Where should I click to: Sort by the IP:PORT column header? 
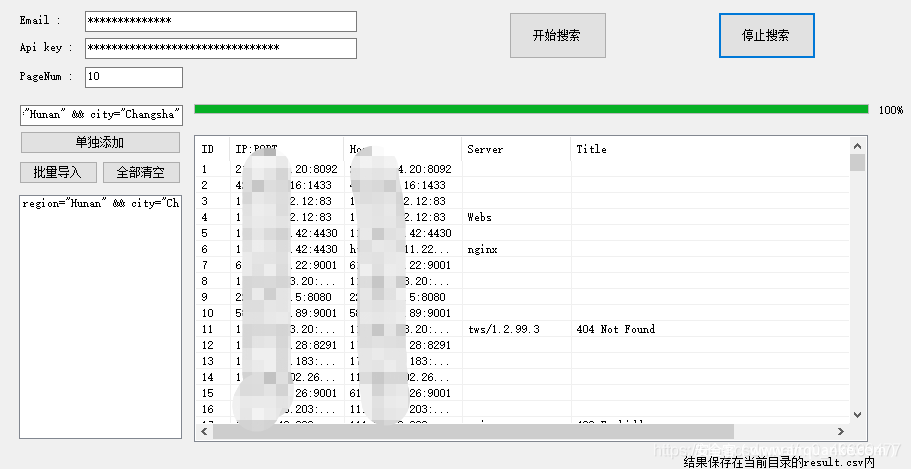[x=285, y=149]
